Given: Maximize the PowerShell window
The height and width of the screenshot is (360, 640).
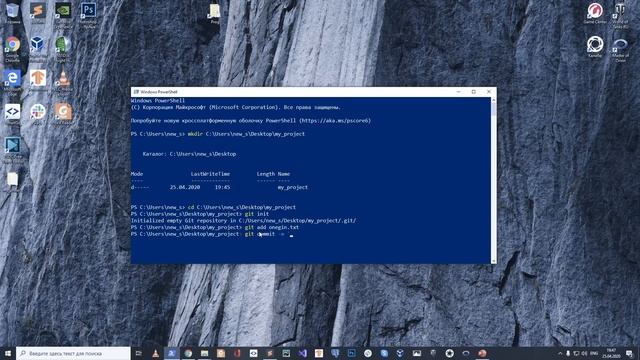Looking at the screenshot, I should click(x=473, y=92).
